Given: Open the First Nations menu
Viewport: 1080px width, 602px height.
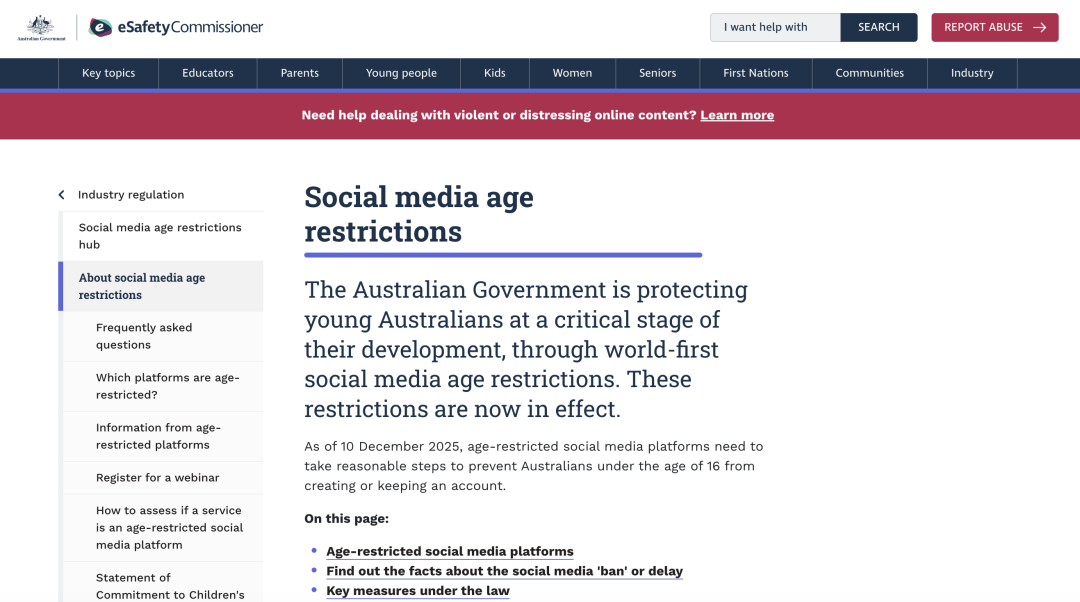Looking at the screenshot, I should pyautogui.click(x=756, y=73).
